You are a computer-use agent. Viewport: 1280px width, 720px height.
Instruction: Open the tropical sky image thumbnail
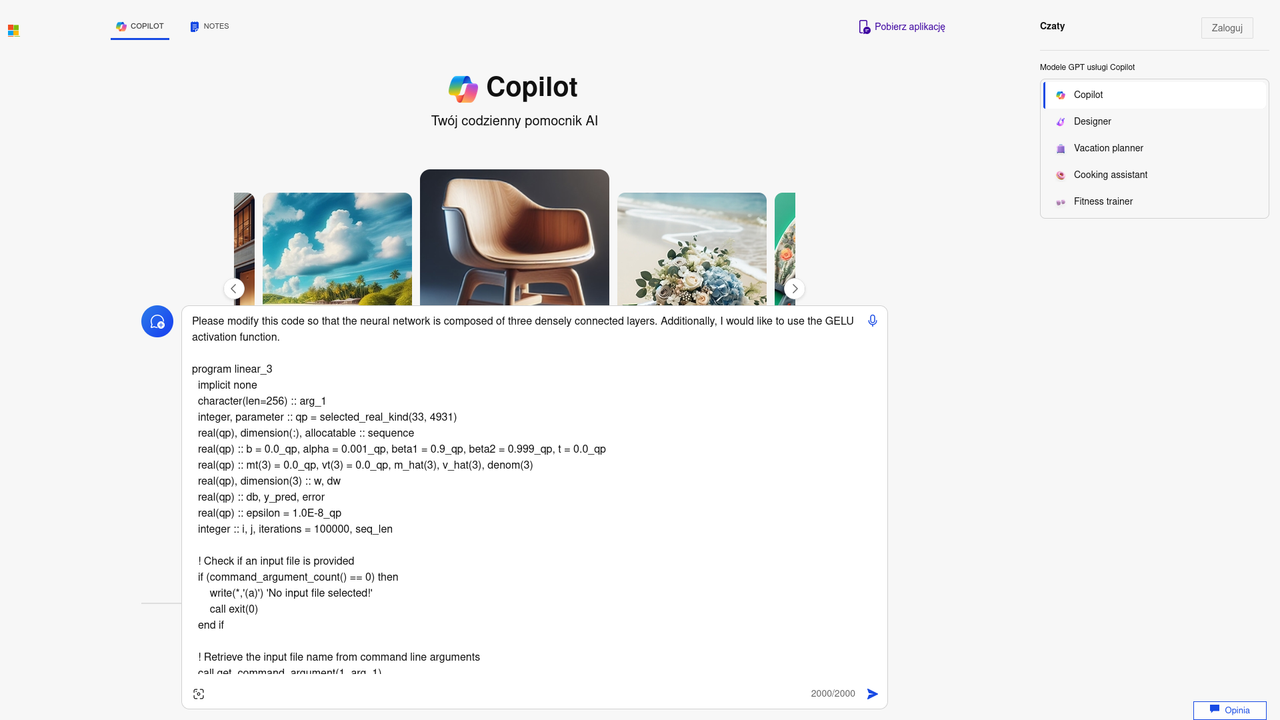coord(337,248)
